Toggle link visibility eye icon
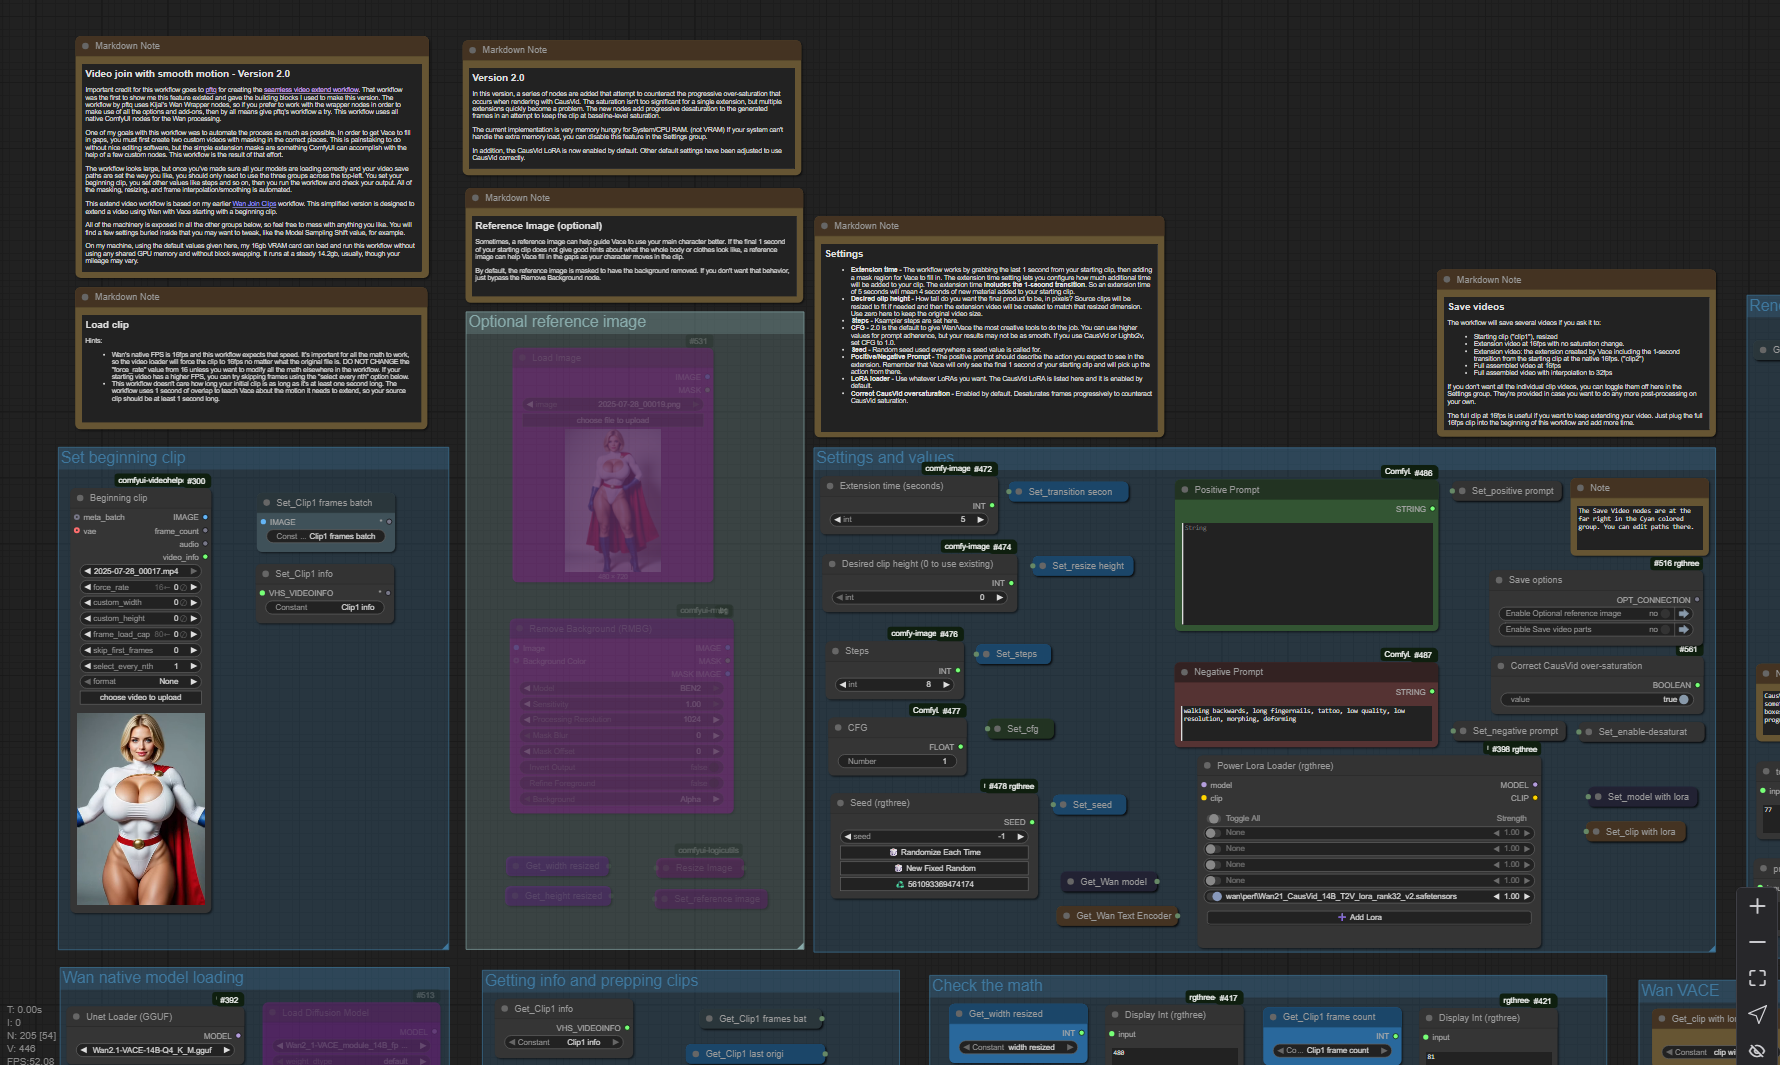Image resolution: width=1780 pixels, height=1065 pixels. (1757, 1050)
